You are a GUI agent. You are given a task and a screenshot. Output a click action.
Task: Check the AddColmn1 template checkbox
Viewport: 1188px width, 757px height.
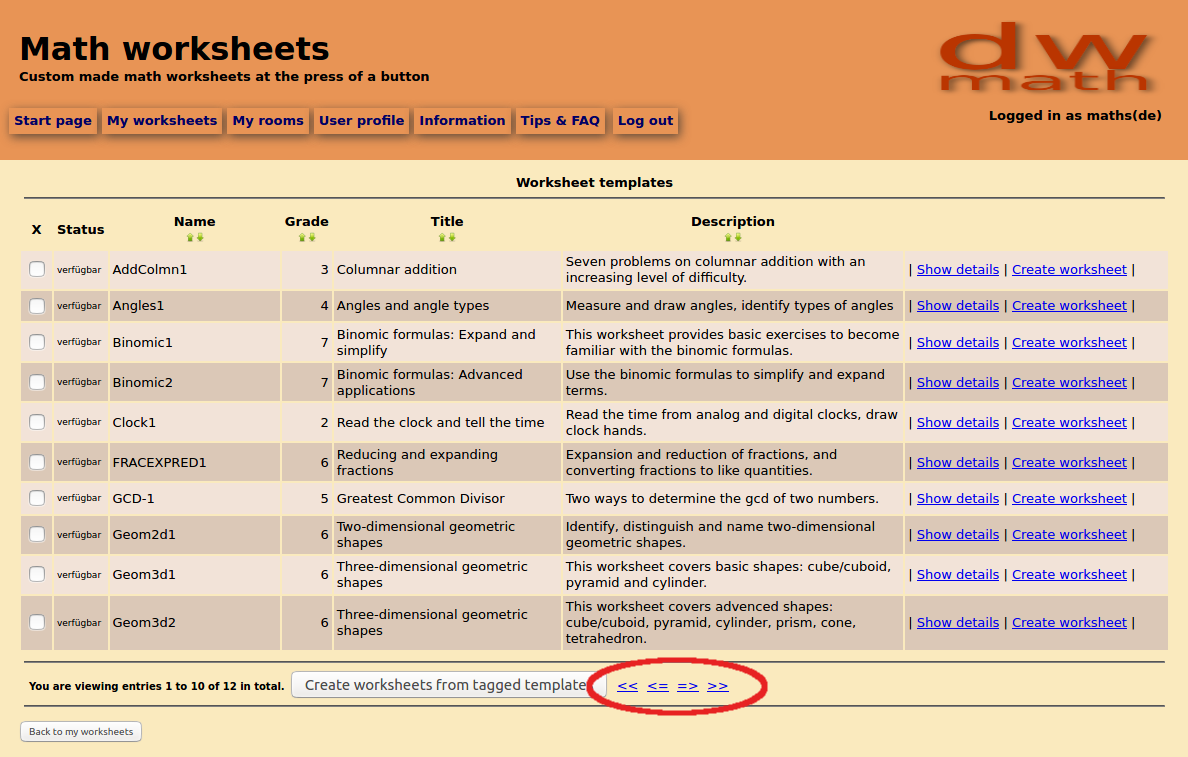coord(36,269)
